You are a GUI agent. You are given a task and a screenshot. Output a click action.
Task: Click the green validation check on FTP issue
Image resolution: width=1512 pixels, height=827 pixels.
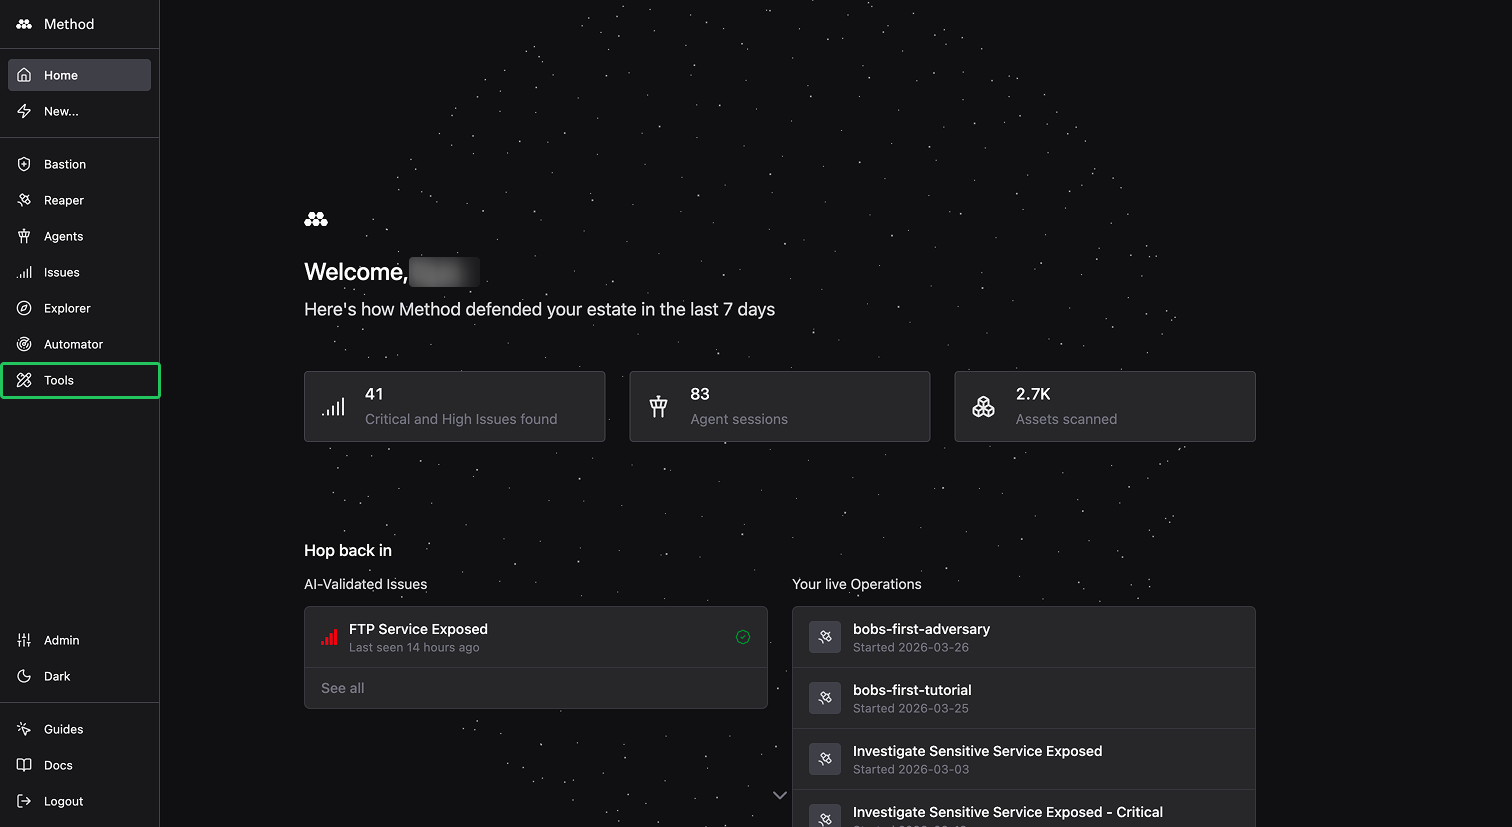coord(743,637)
